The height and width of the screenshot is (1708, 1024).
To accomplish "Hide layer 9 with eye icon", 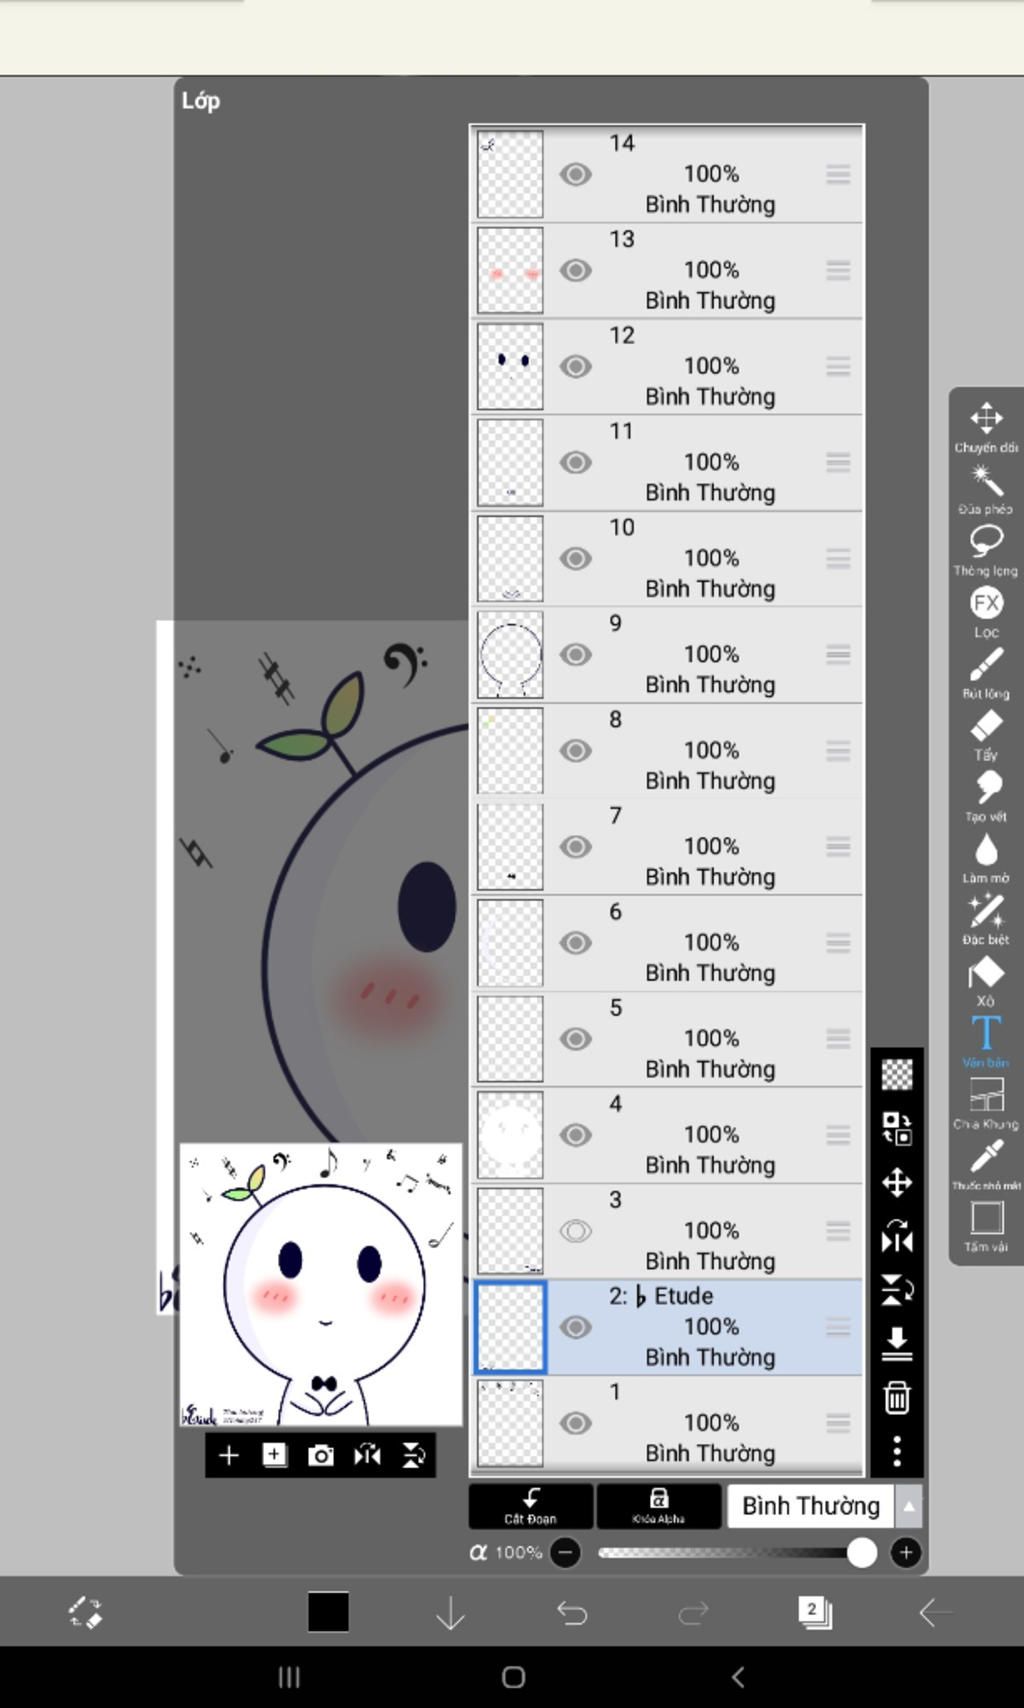I will [x=575, y=655].
